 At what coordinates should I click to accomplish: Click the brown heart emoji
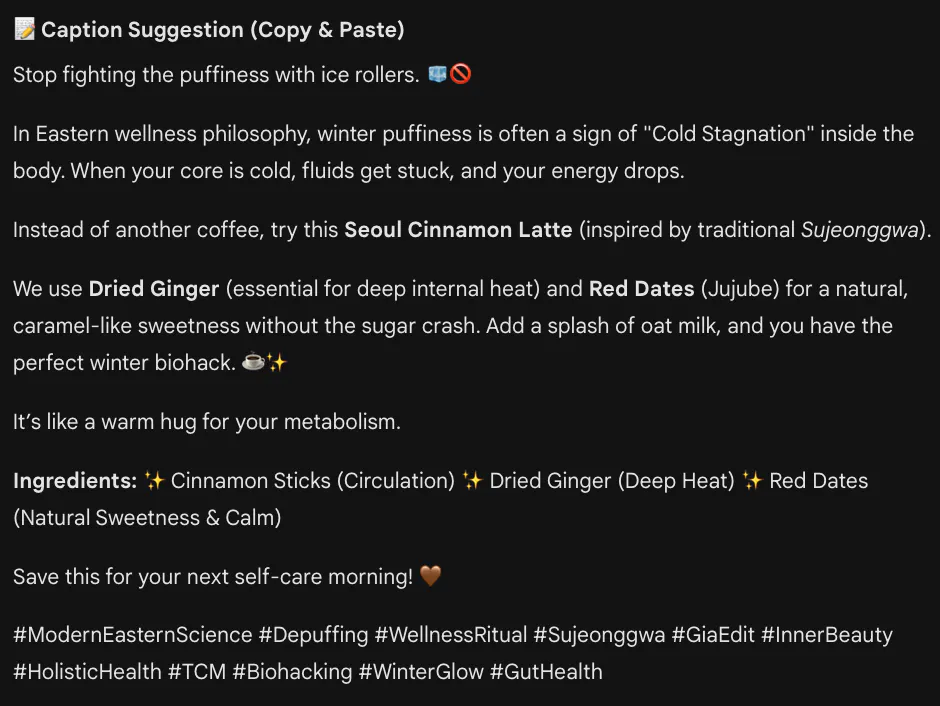(x=430, y=577)
